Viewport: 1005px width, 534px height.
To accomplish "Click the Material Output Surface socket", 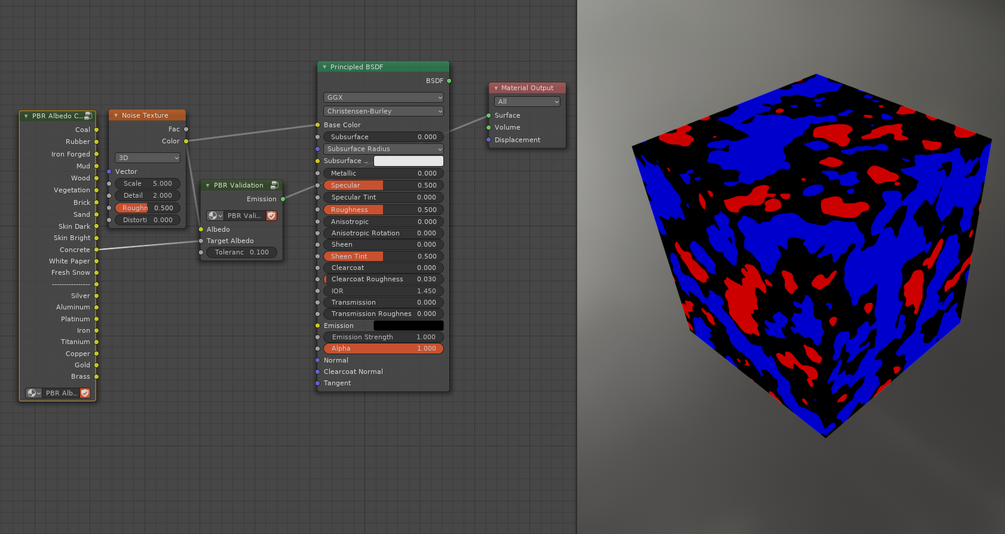I will 488,115.
